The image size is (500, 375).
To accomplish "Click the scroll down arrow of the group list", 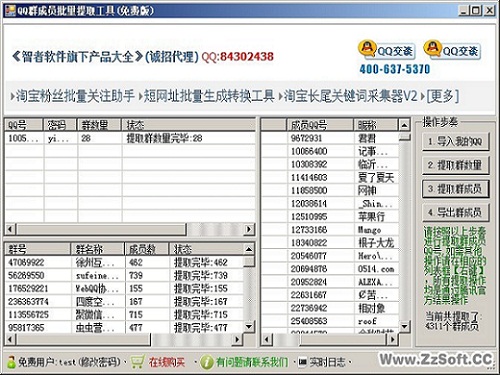I will (249, 326).
